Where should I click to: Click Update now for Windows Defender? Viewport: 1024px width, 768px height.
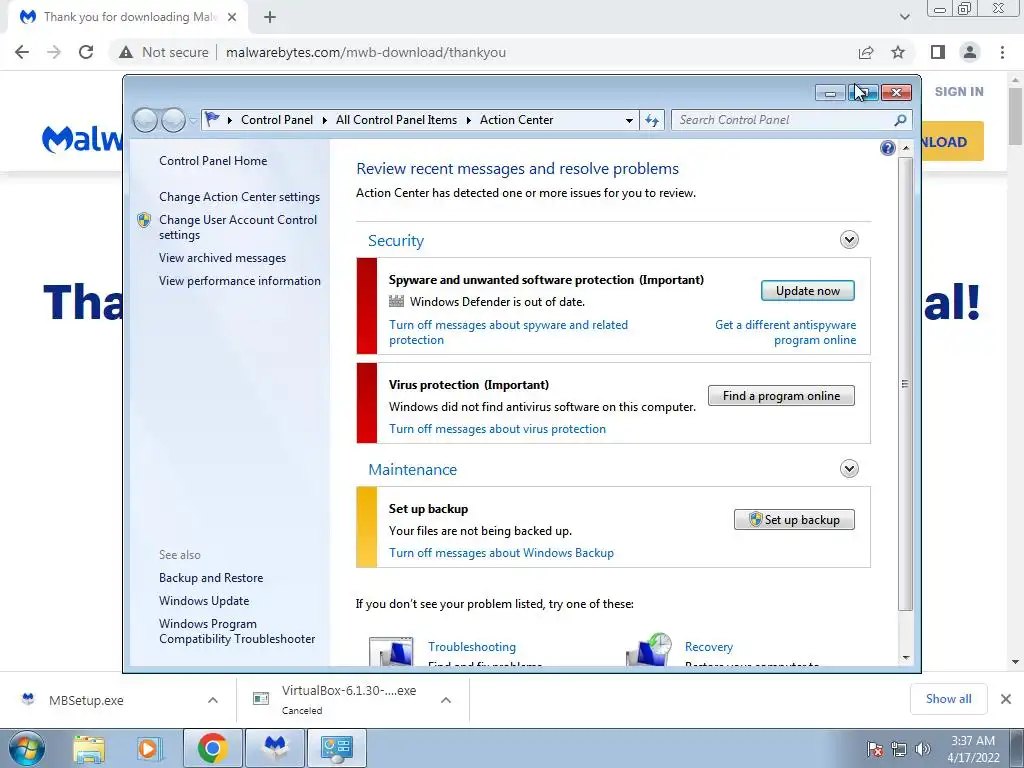808,291
